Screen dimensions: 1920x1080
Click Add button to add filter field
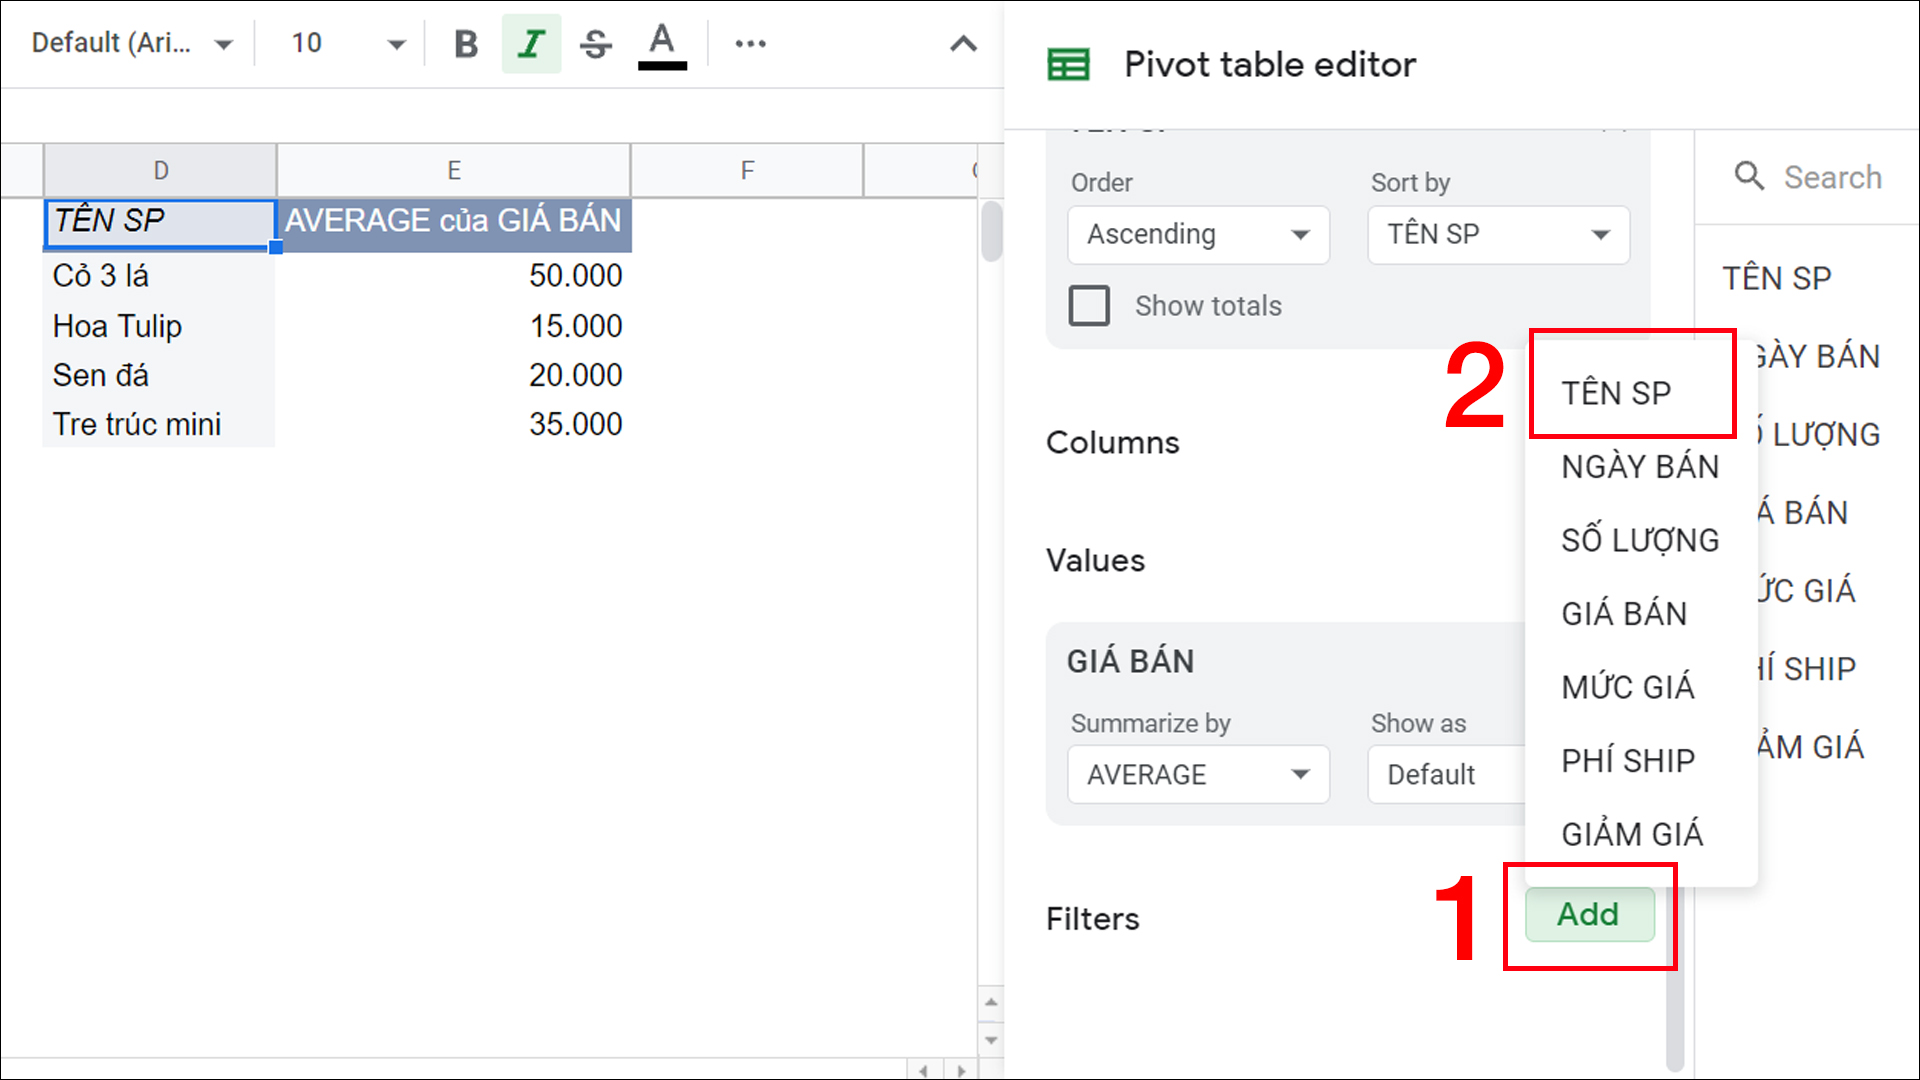pos(1589,913)
